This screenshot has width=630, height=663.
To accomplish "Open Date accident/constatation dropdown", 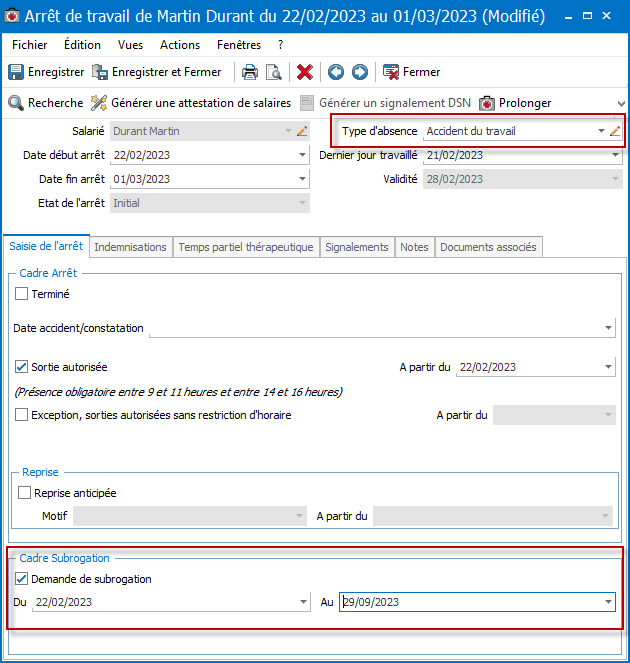I will coord(608,328).
